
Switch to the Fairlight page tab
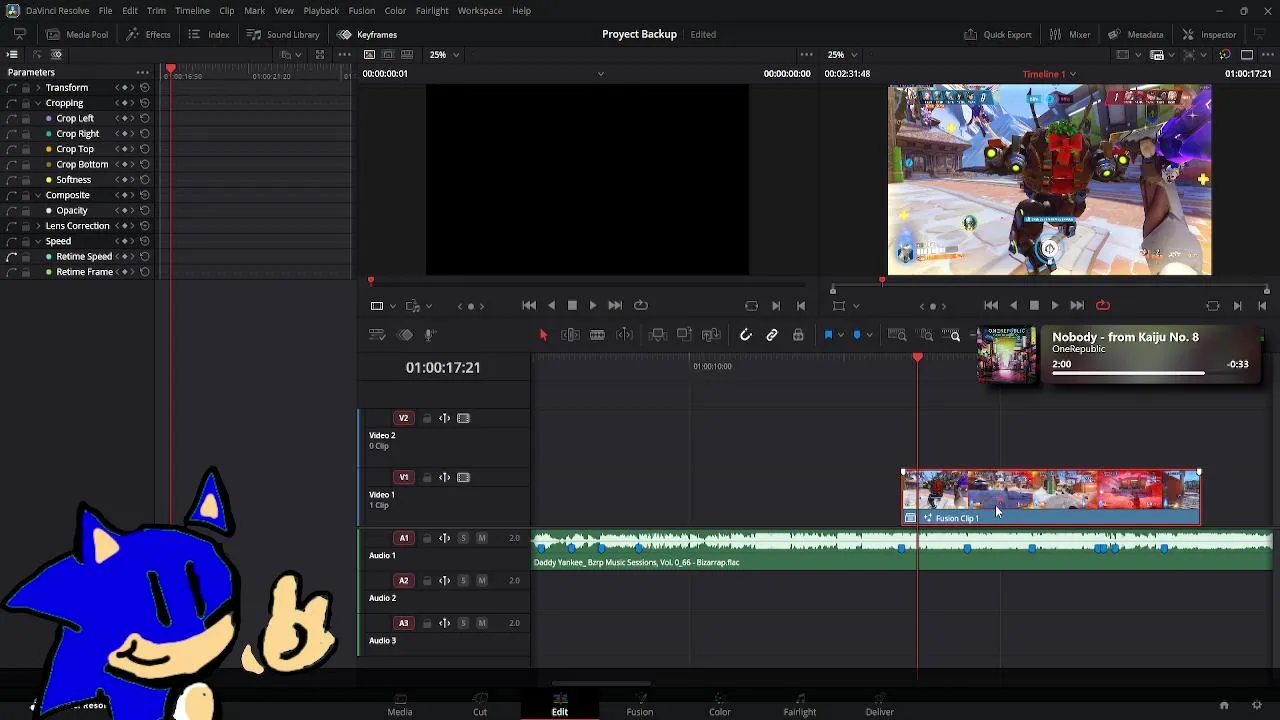coord(800,706)
